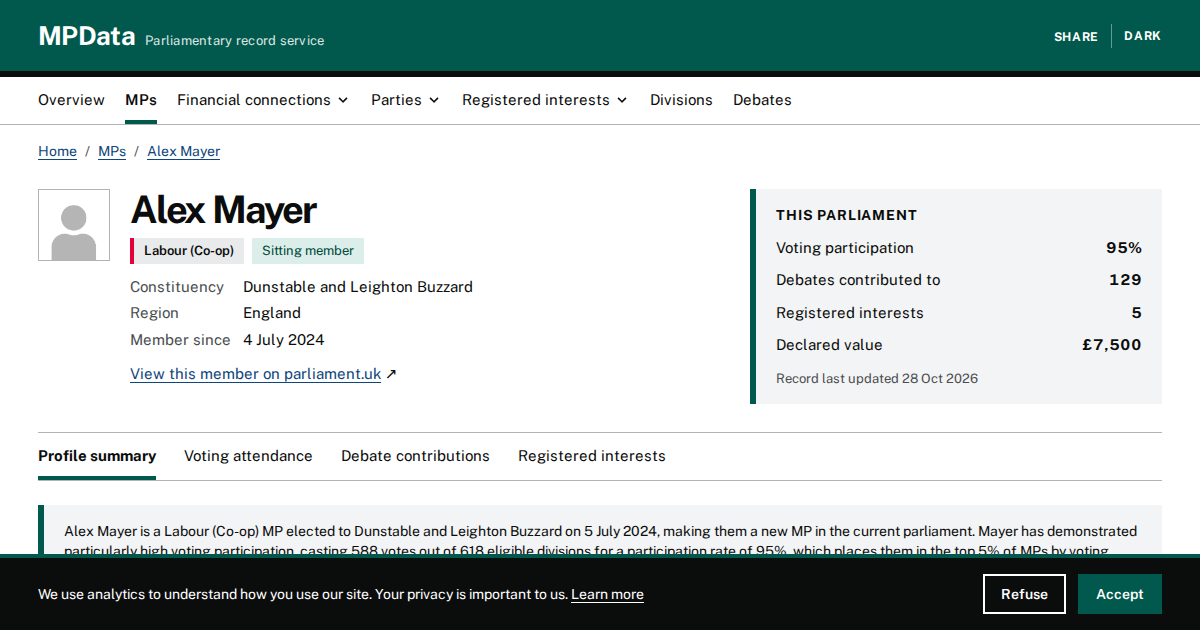Click the Sitting member badge

coord(308,251)
